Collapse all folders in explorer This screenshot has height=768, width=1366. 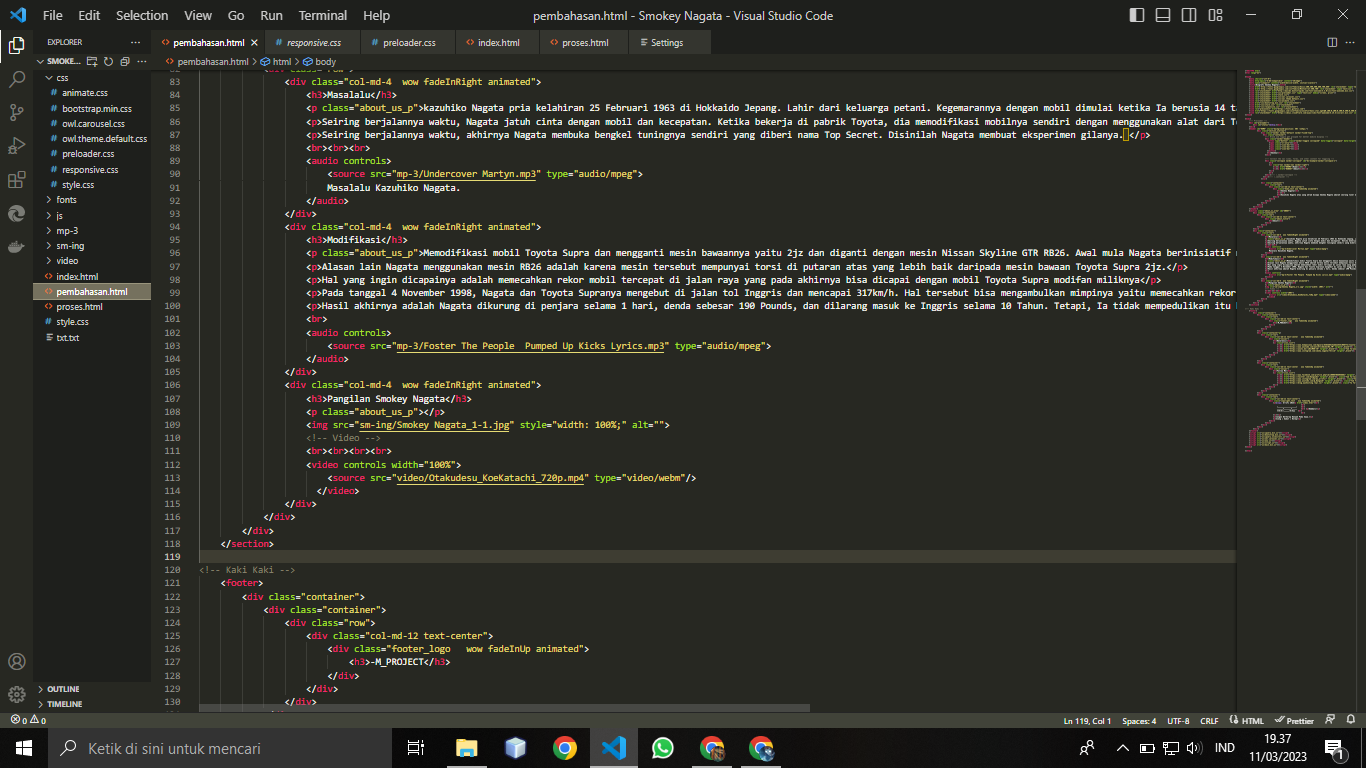[x=125, y=62]
